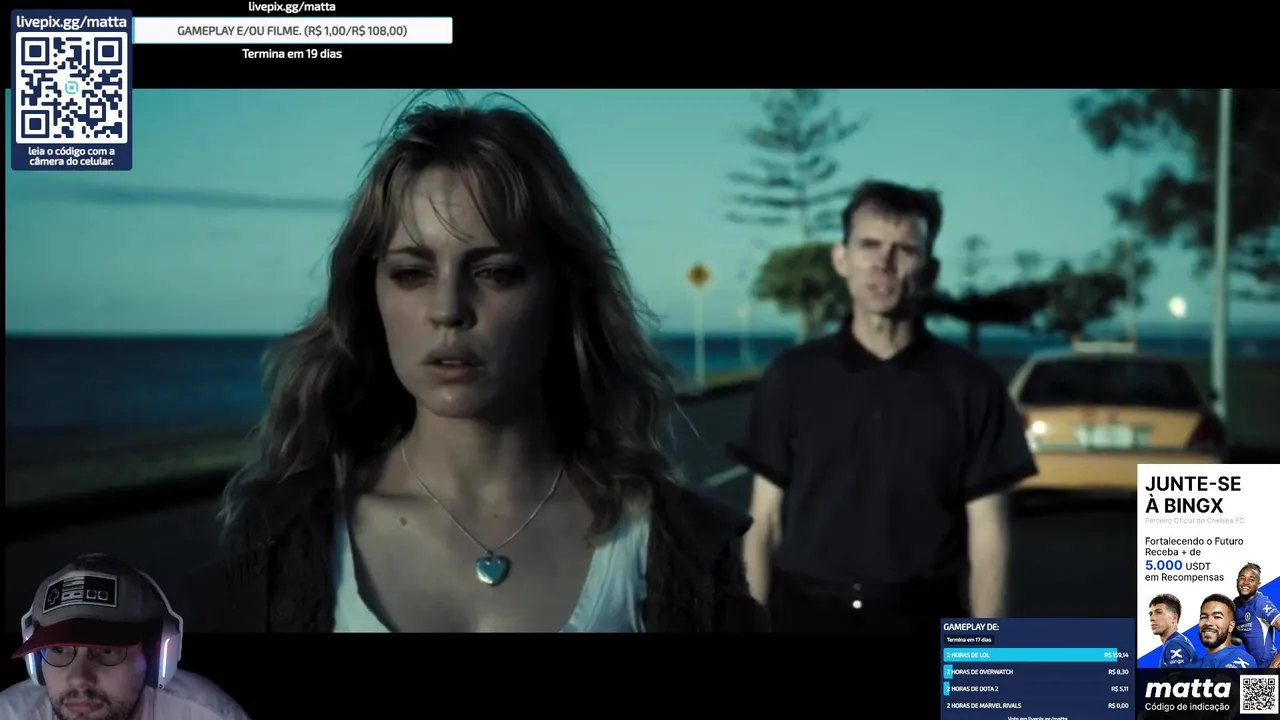Click the 'JUNTE-SE À BINGX' ad headline
1280x720 pixels.
click(x=1193, y=495)
